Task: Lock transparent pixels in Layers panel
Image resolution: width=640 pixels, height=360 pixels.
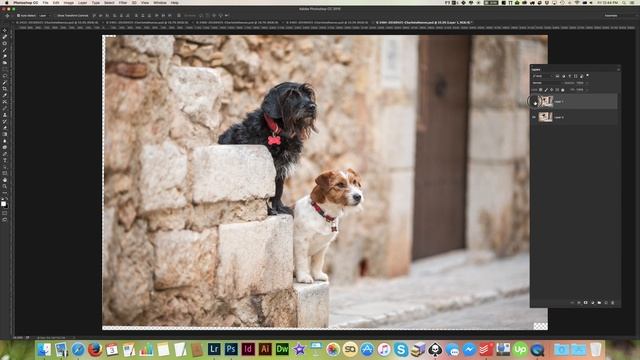Action: pyautogui.click(x=540, y=90)
